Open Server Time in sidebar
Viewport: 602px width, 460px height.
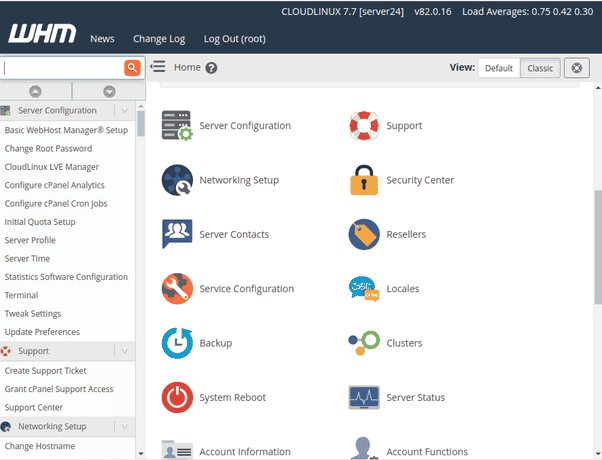click(x=27, y=258)
